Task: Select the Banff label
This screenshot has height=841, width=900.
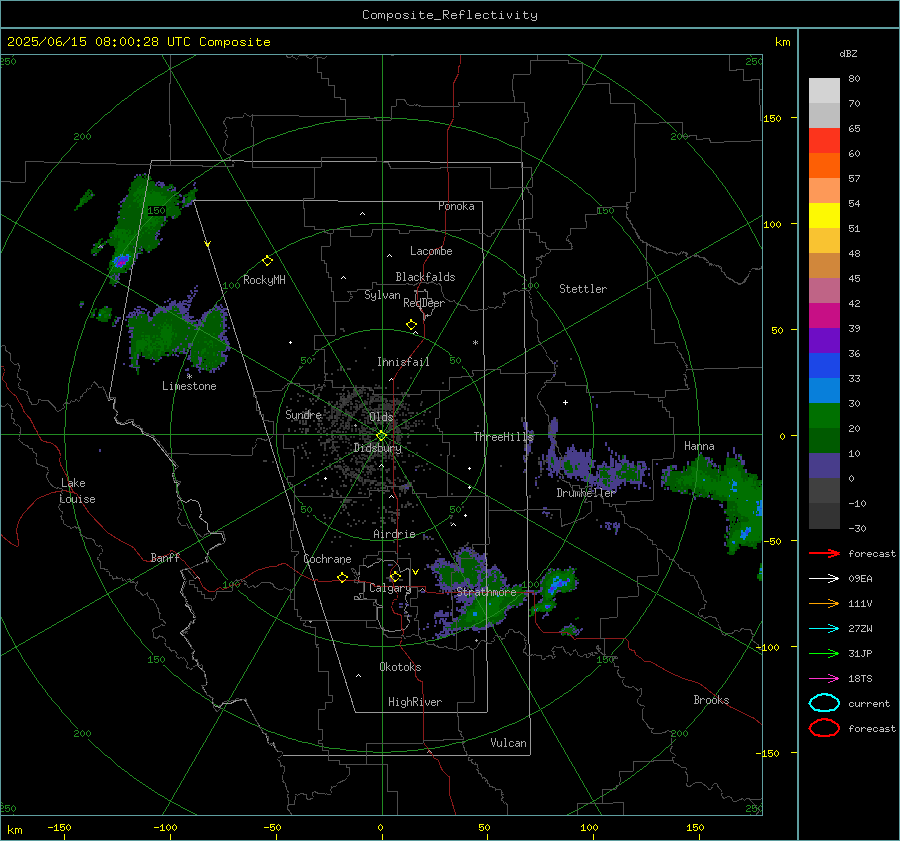Action: click(x=165, y=558)
